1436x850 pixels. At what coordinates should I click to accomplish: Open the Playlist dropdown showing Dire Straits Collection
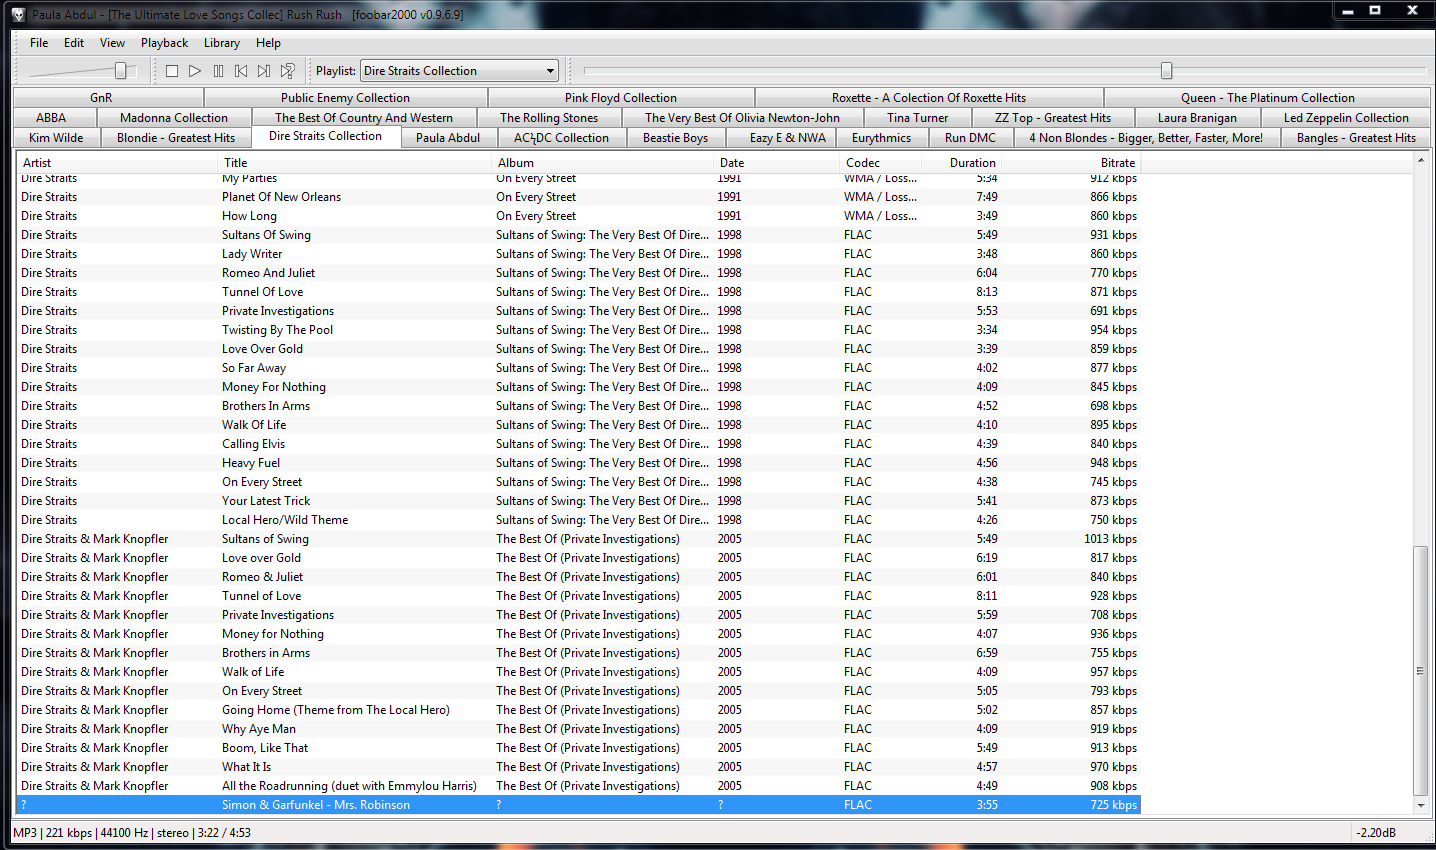point(459,71)
